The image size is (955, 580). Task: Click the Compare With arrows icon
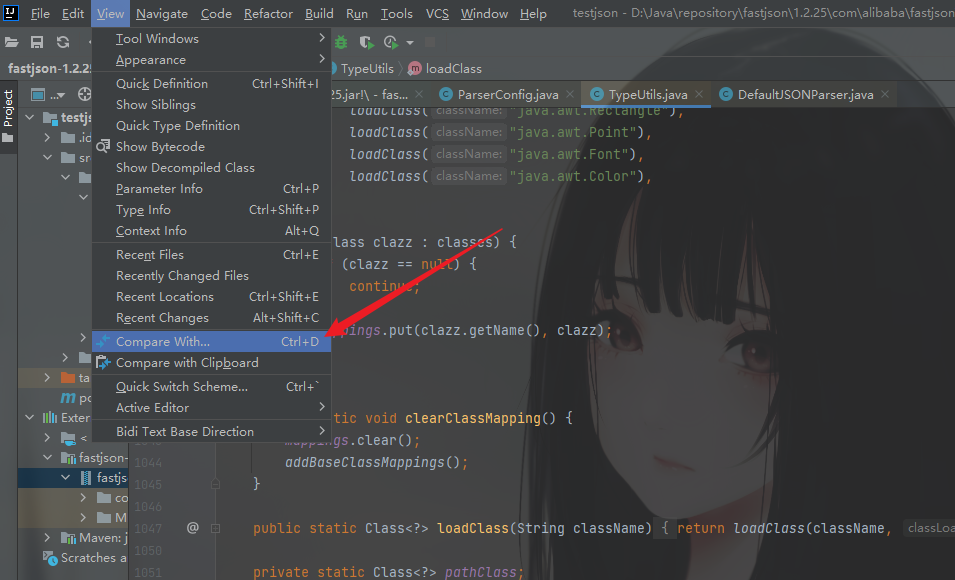(x=103, y=341)
